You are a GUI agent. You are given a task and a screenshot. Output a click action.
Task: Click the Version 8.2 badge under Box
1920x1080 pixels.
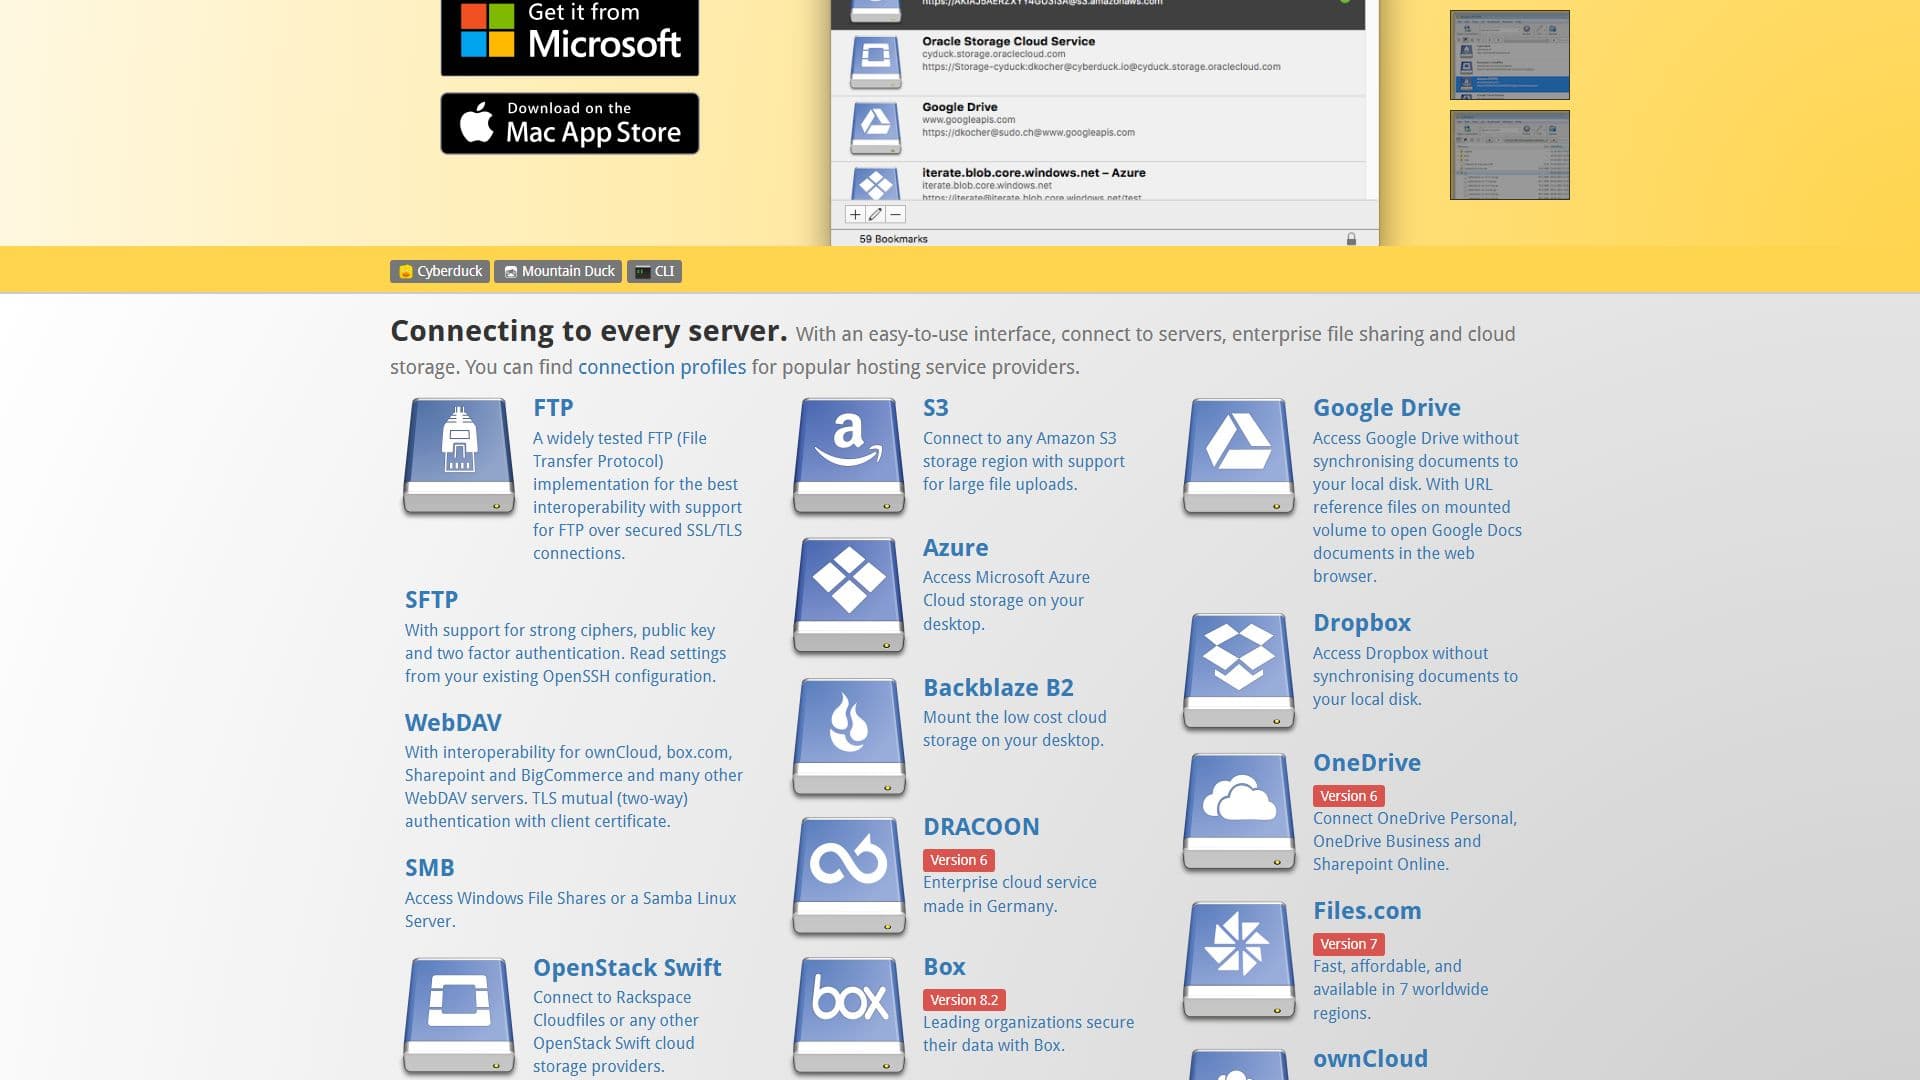[x=964, y=1000]
